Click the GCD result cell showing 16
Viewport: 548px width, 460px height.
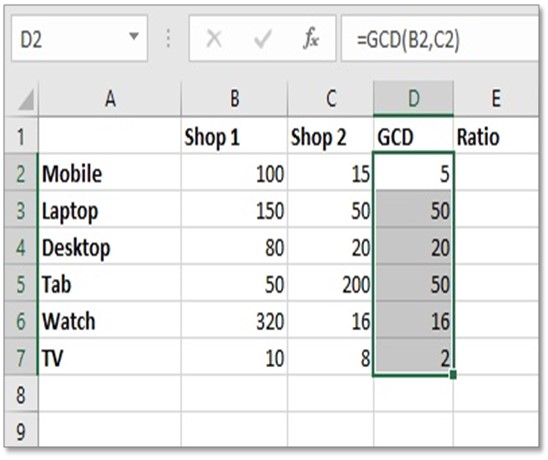(413, 321)
